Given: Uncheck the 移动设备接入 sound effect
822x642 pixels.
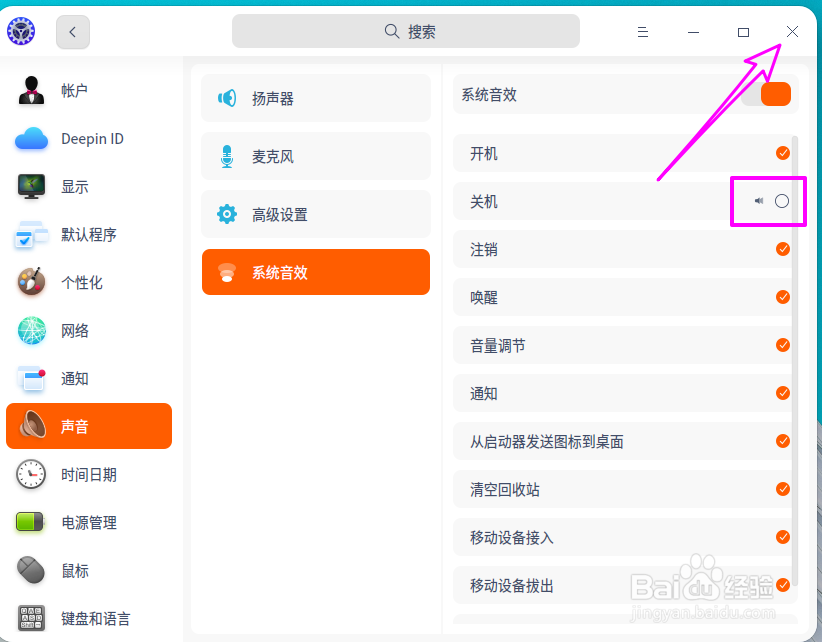Looking at the screenshot, I should (783, 537).
